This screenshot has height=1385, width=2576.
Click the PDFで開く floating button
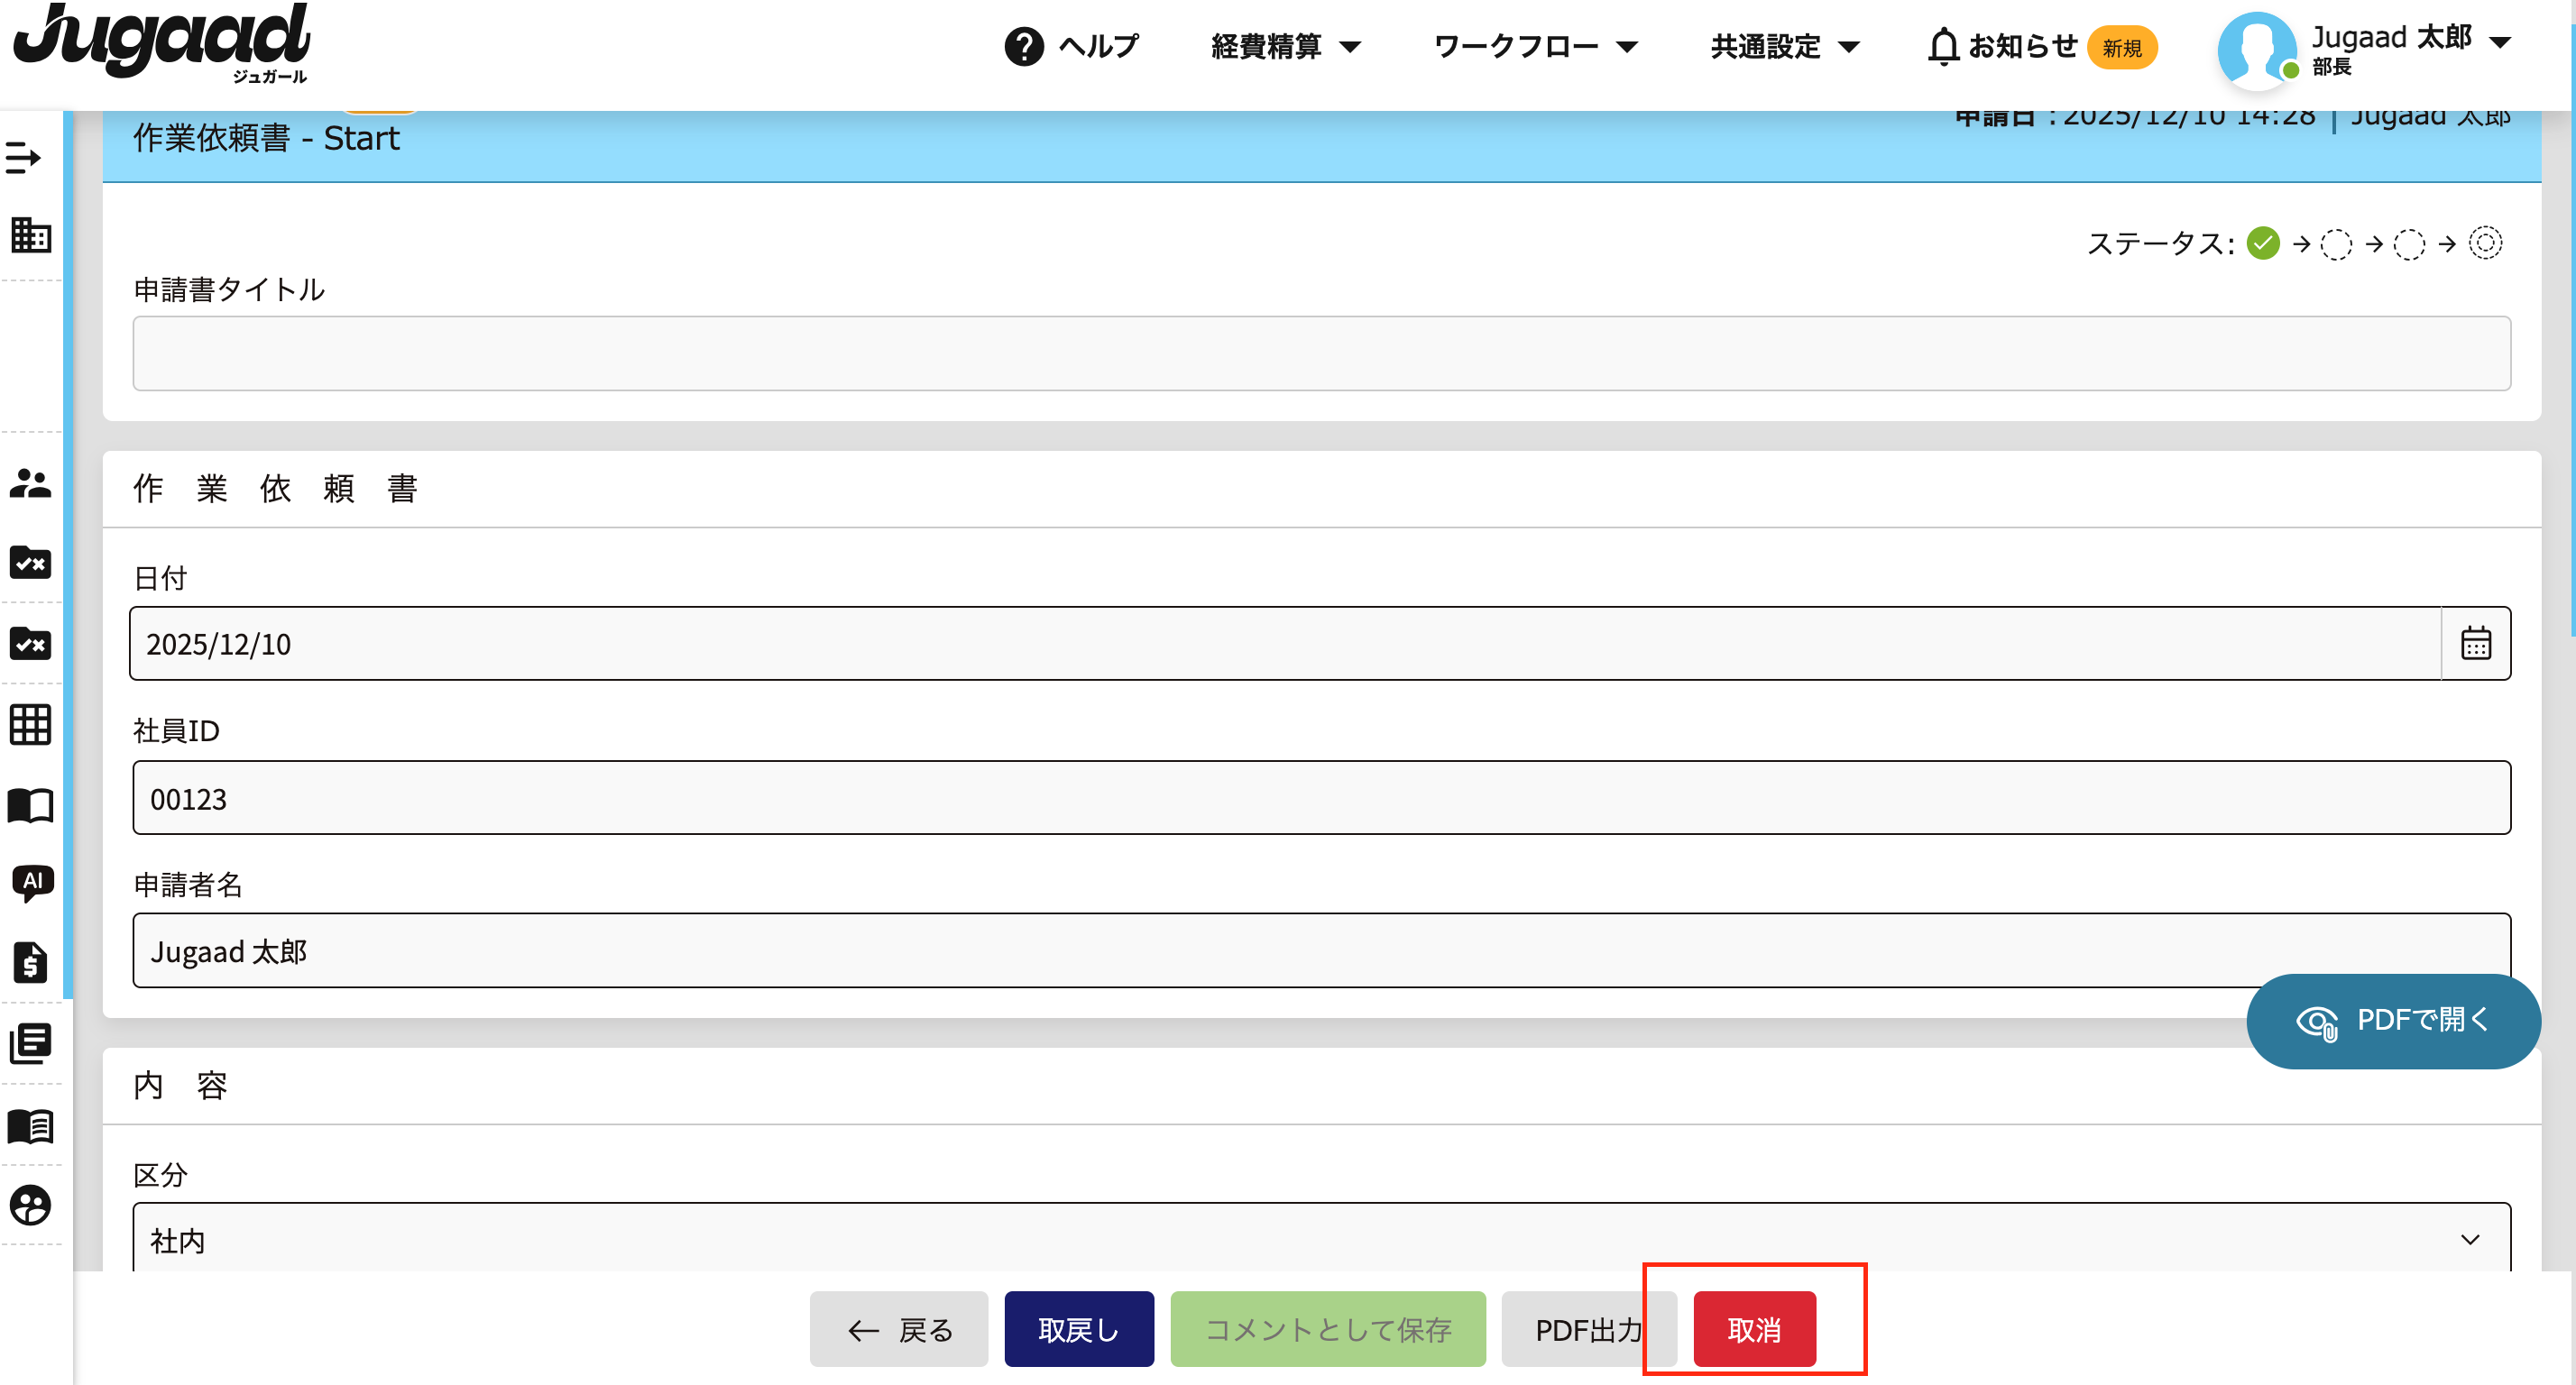[2392, 1020]
